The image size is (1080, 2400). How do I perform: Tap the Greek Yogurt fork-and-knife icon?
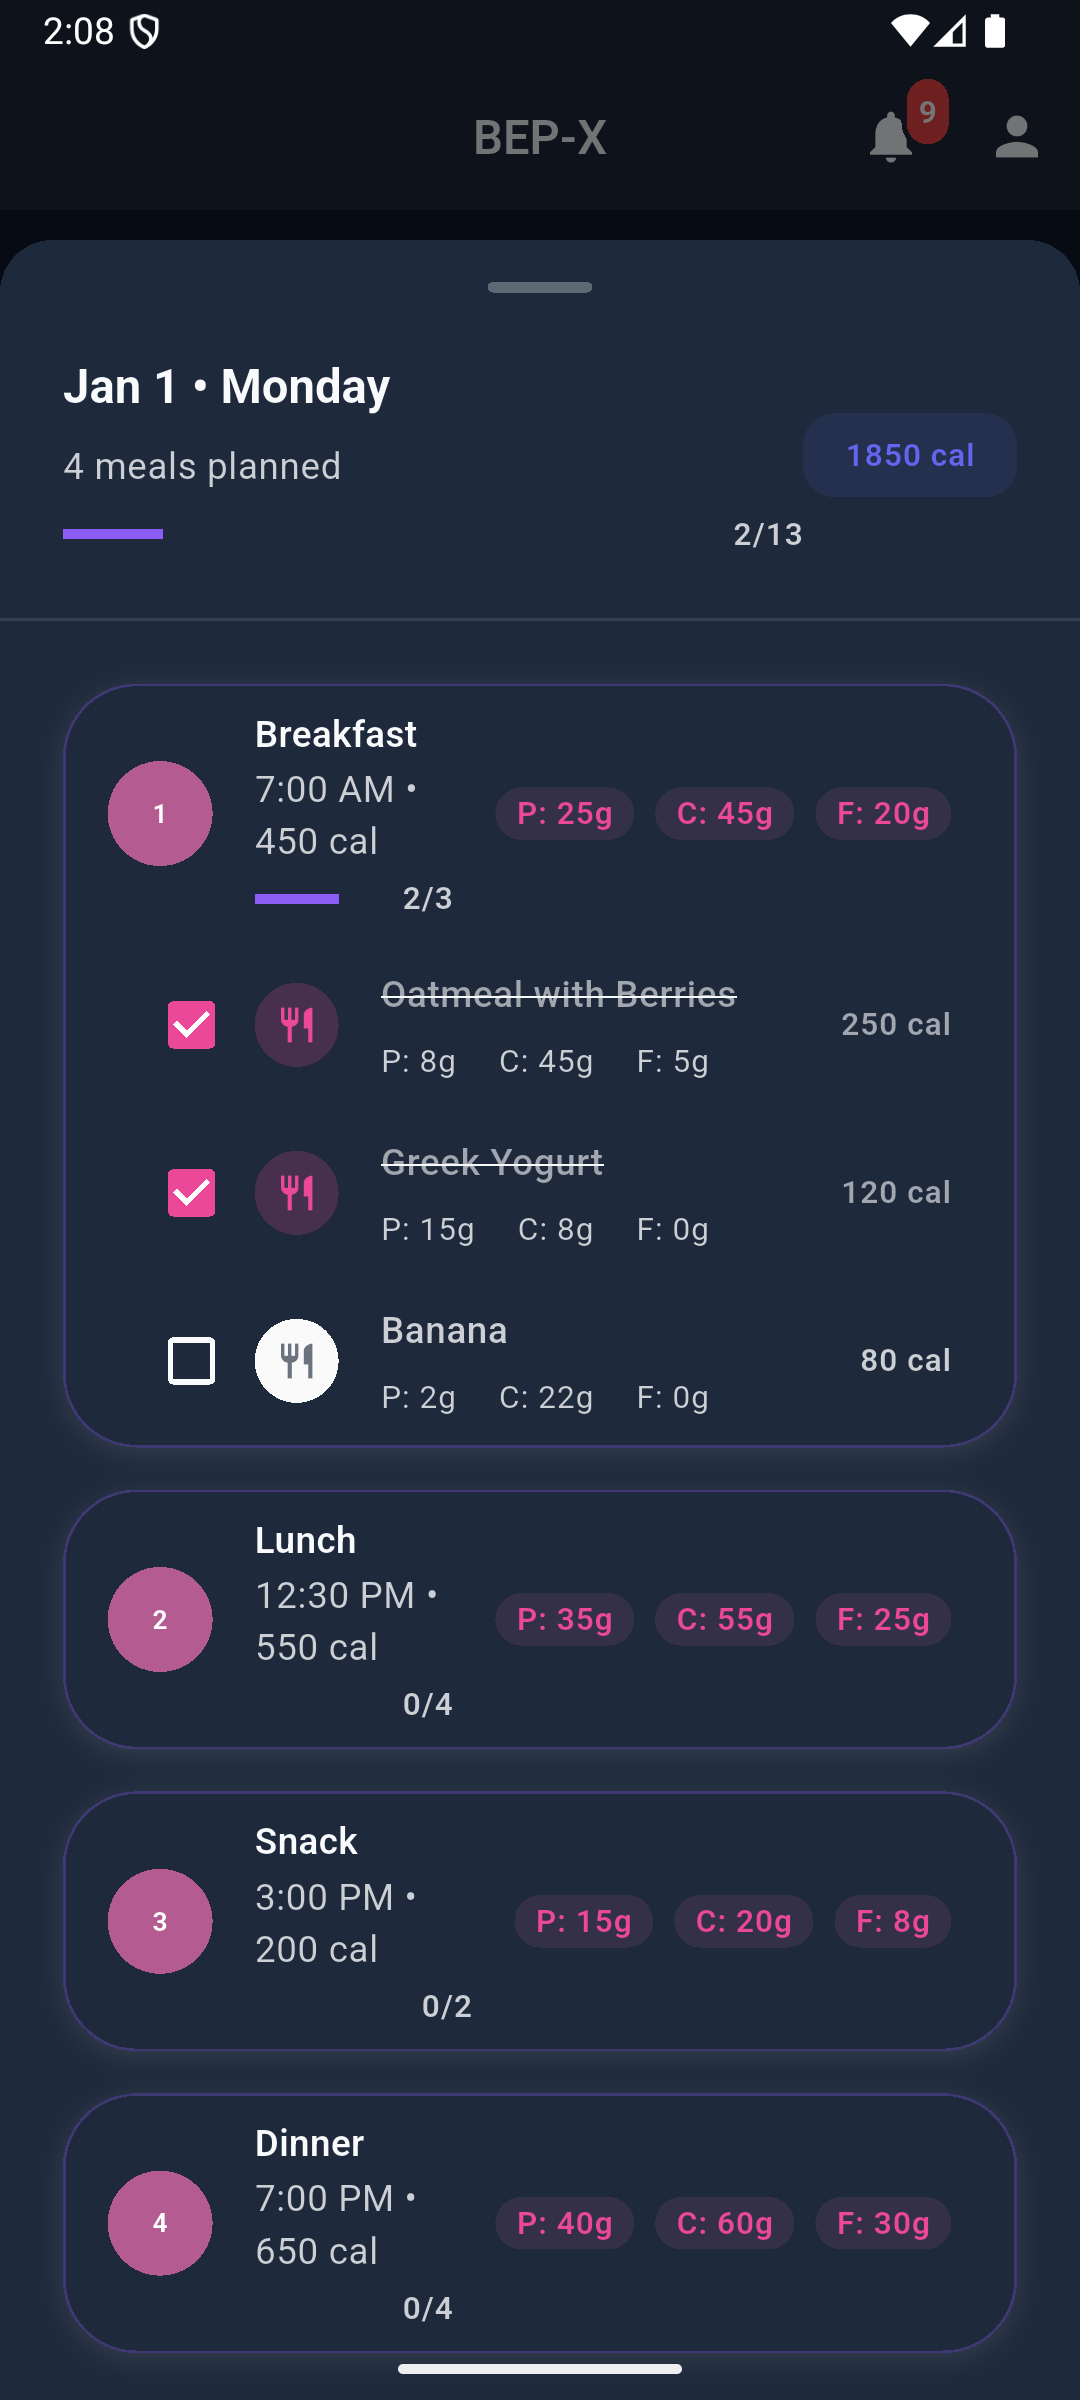tap(296, 1193)
